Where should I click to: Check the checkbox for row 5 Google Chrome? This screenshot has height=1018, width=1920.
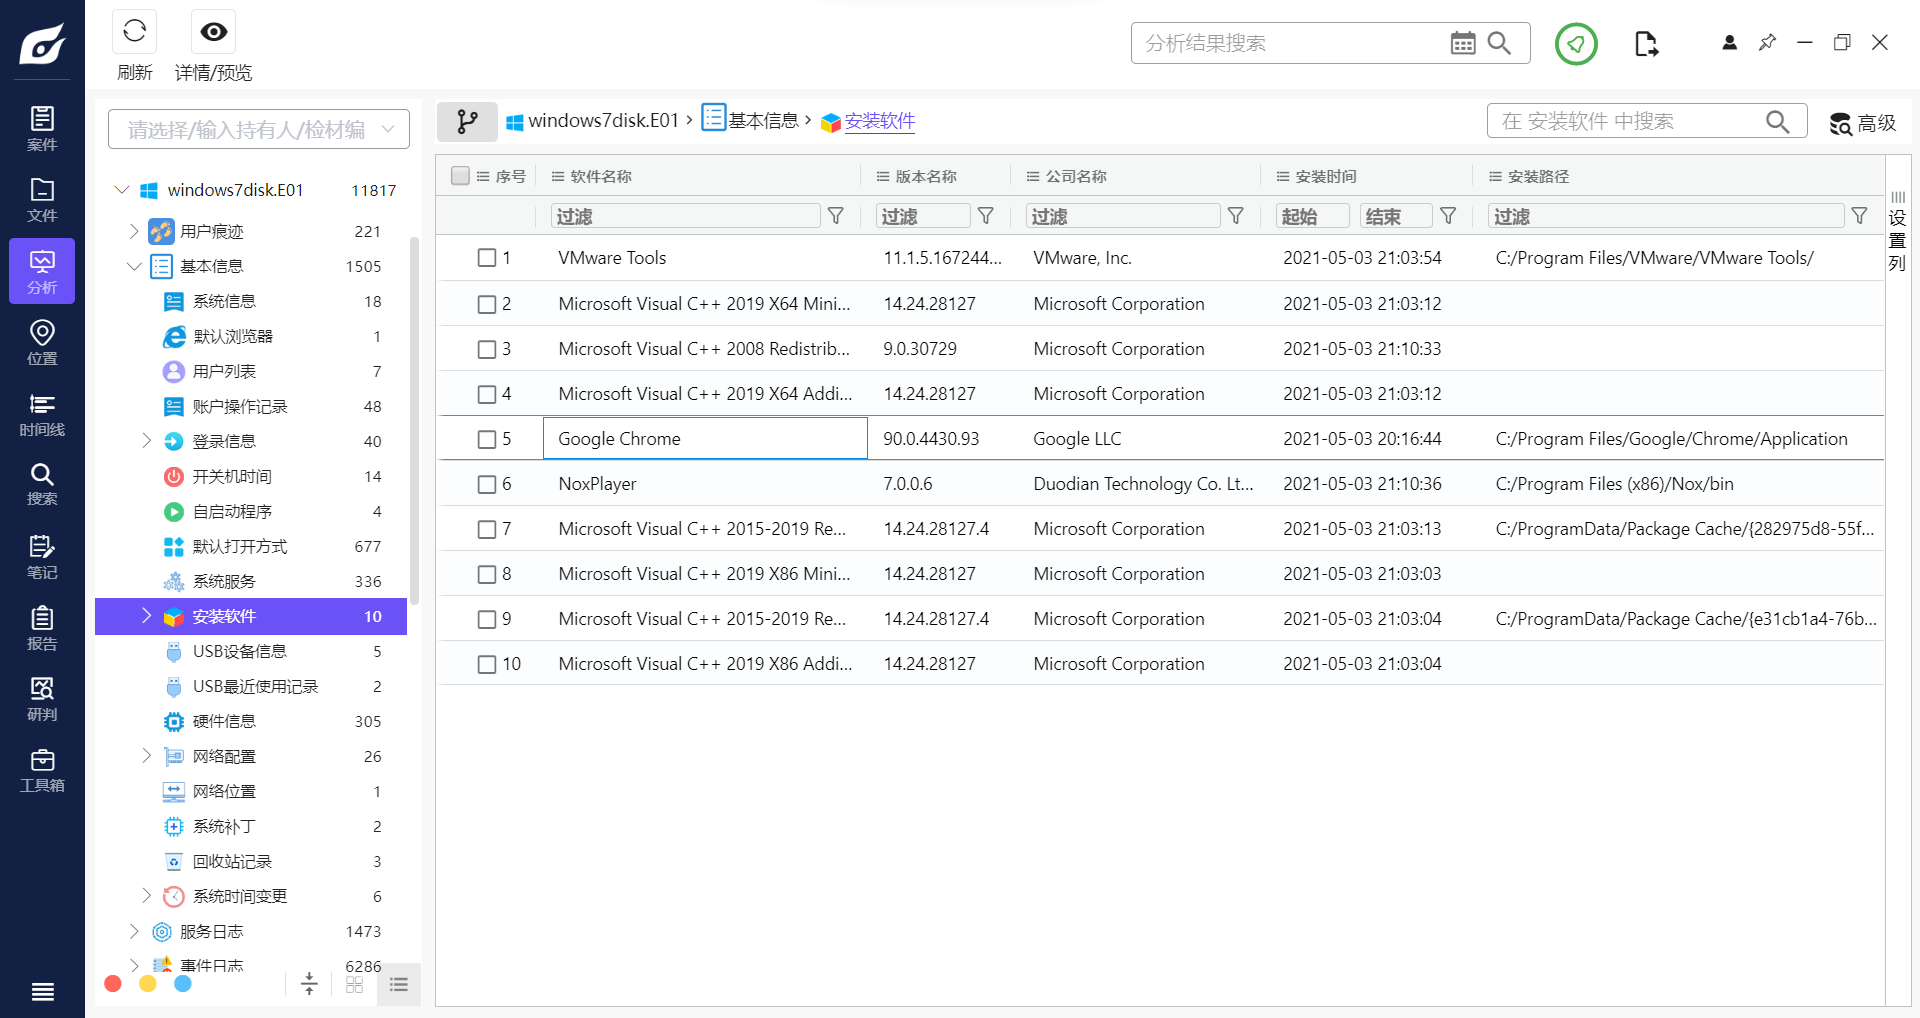click(x=487, y=439)
